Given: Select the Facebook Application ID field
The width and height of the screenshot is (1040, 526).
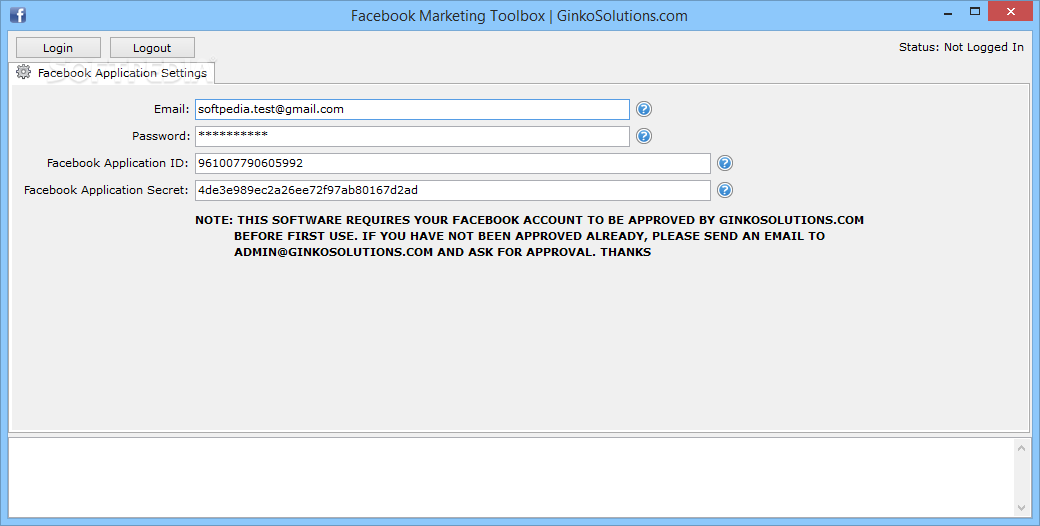Looking at the screenshot, I should tap(452, 163).
